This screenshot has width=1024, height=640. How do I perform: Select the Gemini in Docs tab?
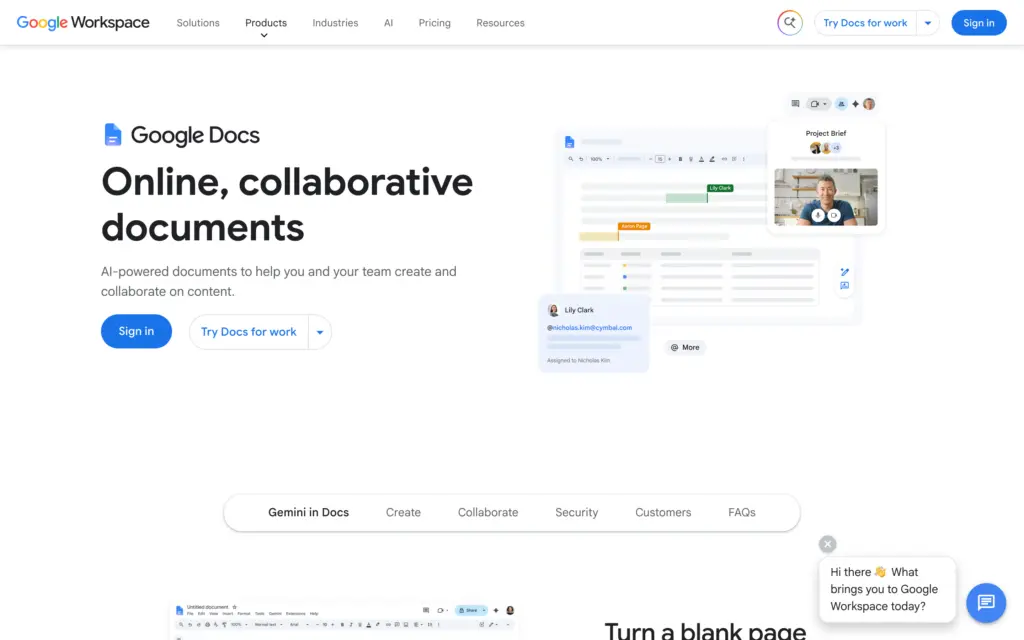(x=308, y=513)
